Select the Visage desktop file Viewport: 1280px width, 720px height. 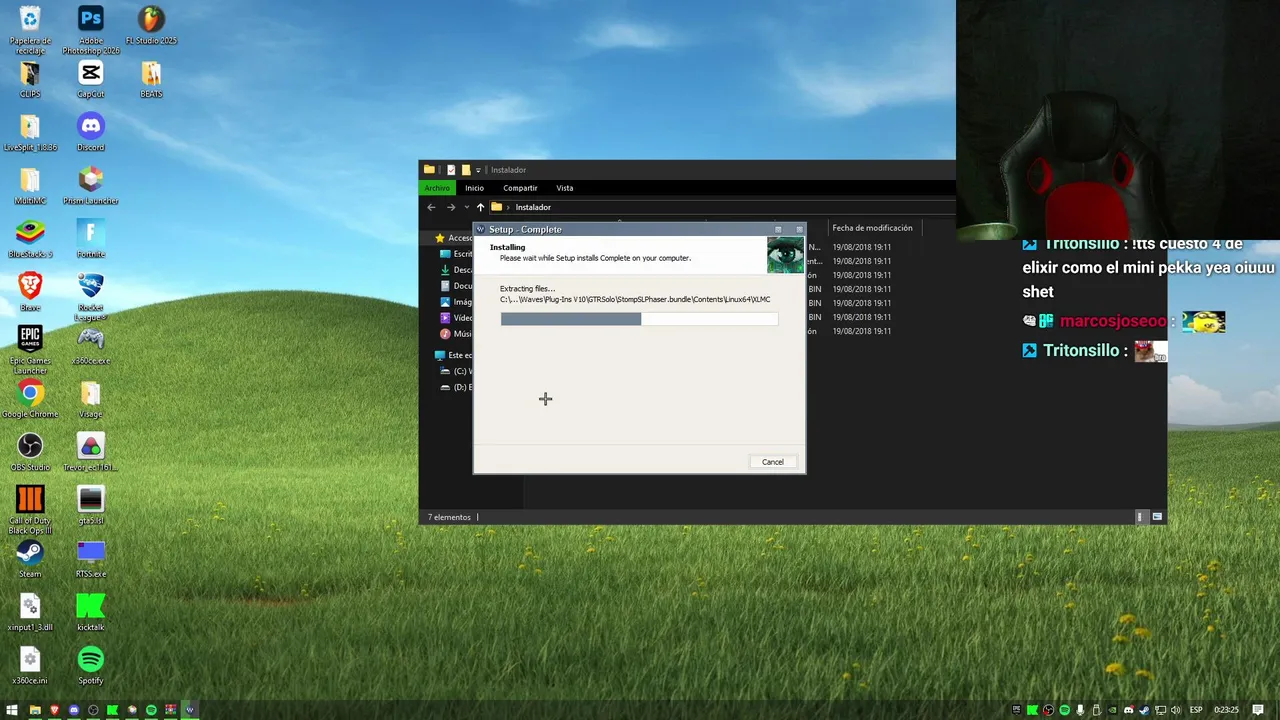click(x=90, y=399)
